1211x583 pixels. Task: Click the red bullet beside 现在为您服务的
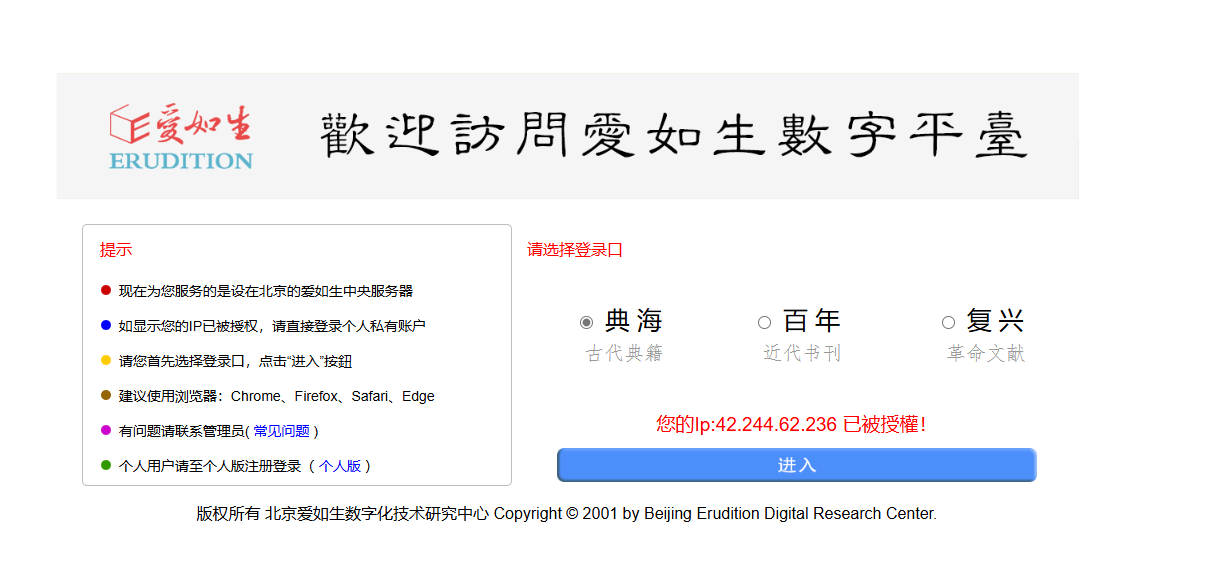(106, 290)
